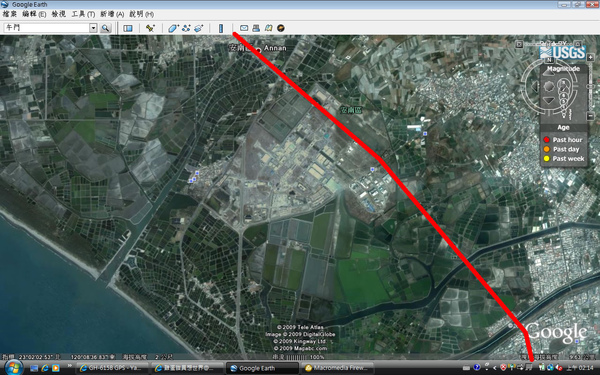Click the zoom slider handle
This screenshot has width=600, height=375.
tap(590, 86)
